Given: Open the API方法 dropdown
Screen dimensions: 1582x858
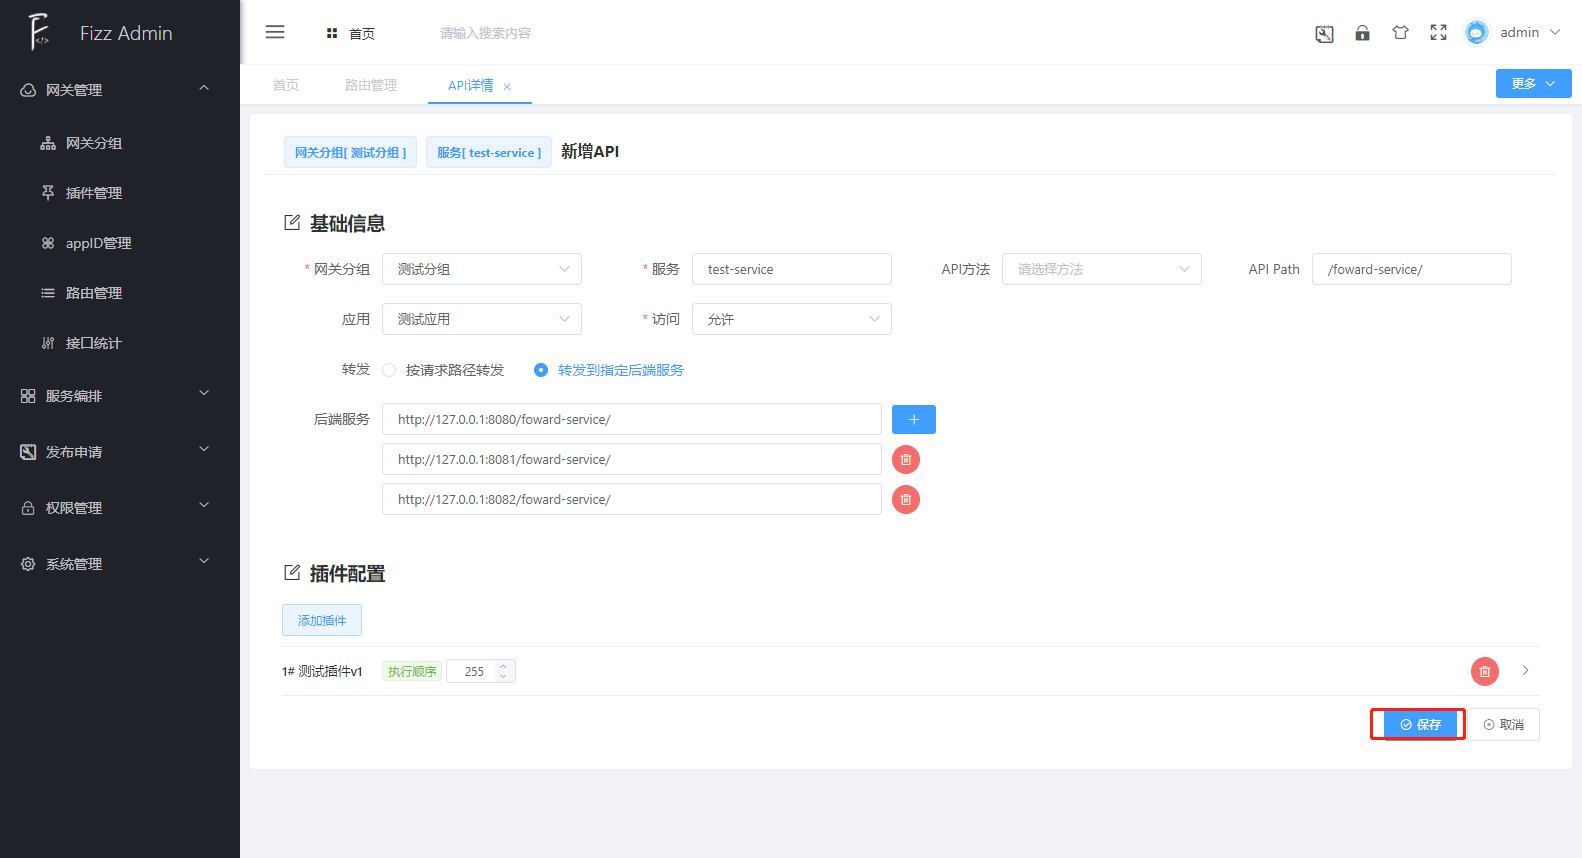Looking at the screenshot, I should [1102, 269].
